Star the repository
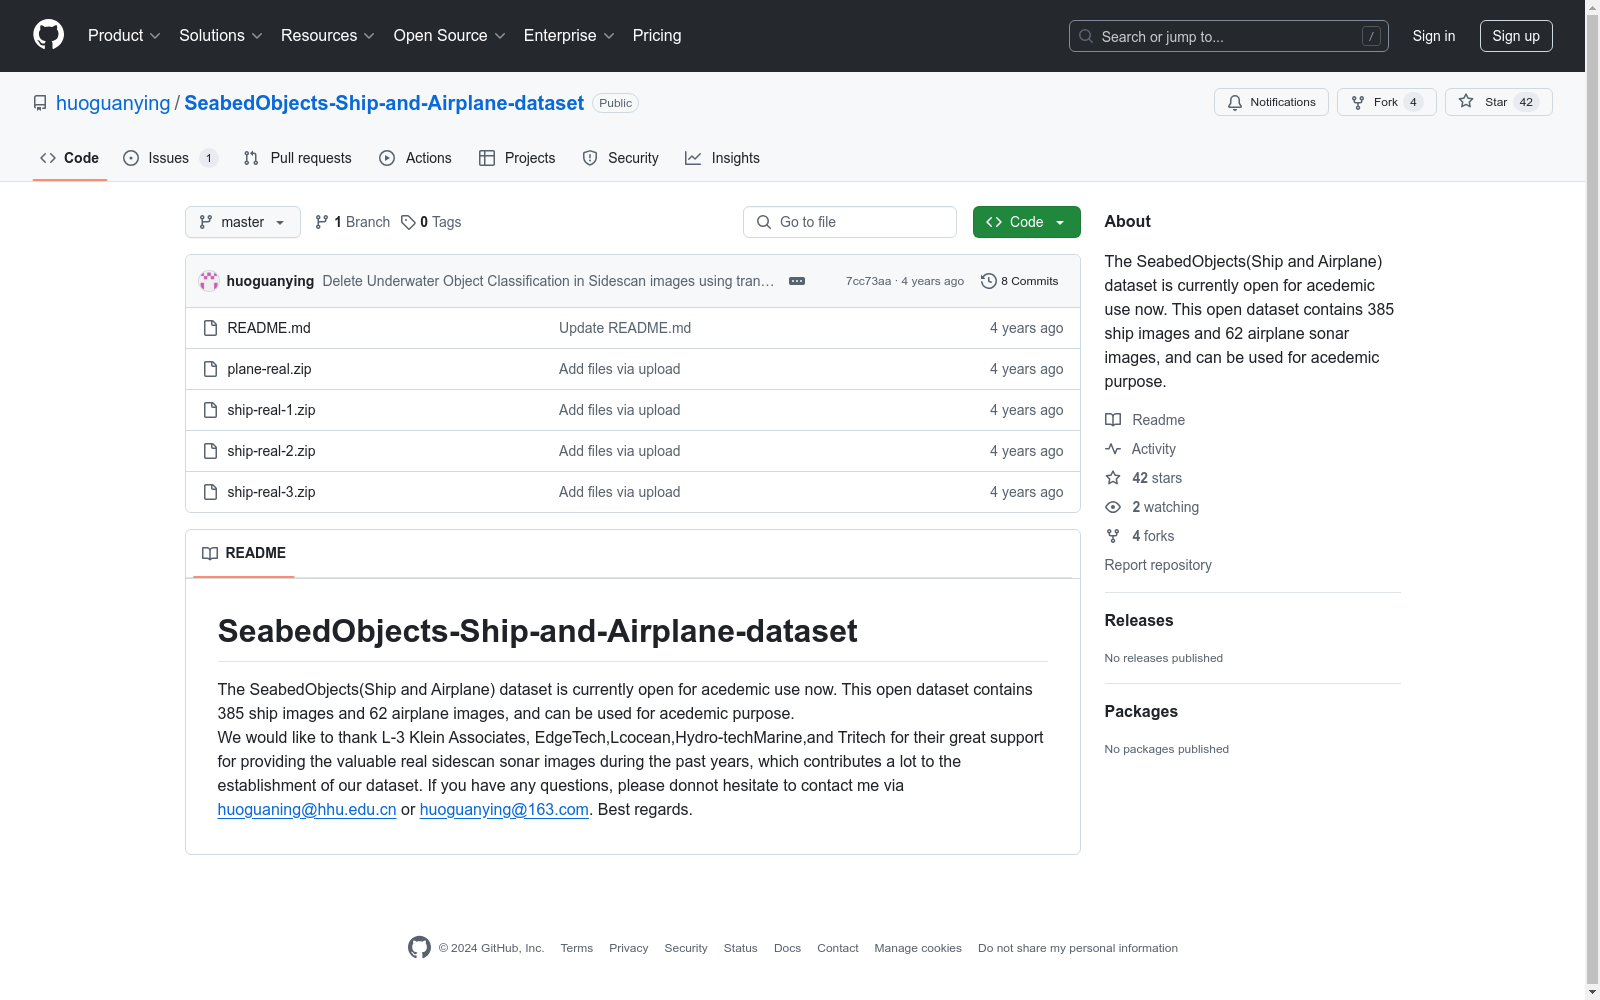The image size is (1600, 1000). tap(1498, 102)
